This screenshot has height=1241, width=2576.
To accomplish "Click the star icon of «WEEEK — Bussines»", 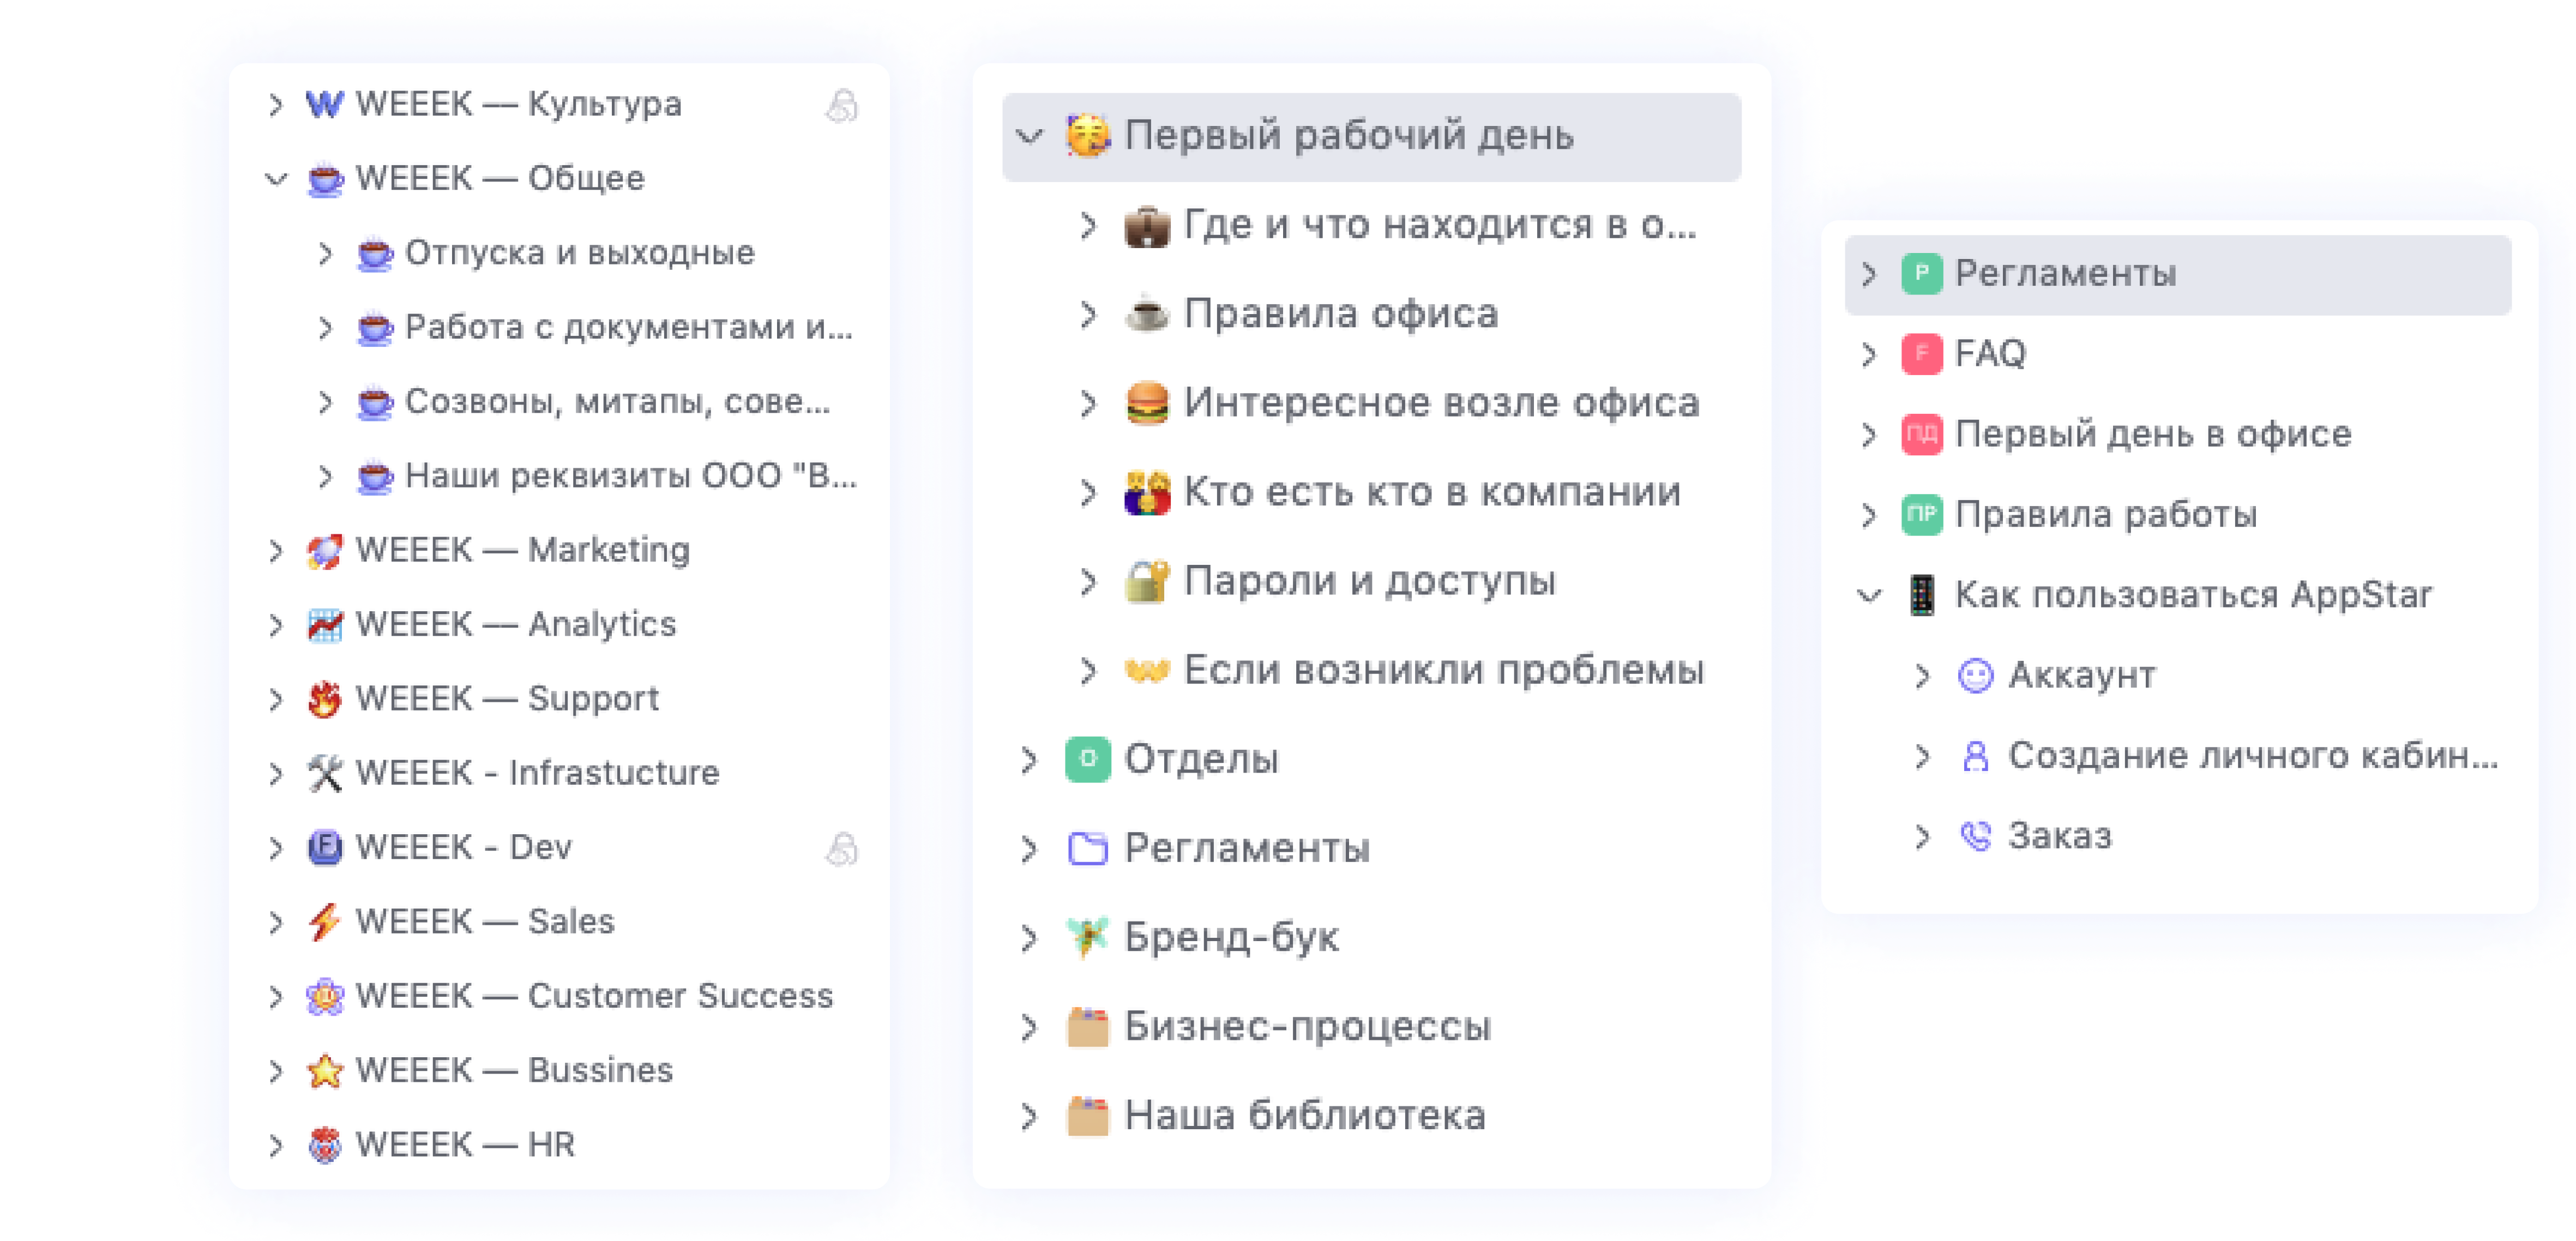I will click(x=325, y=1069).
